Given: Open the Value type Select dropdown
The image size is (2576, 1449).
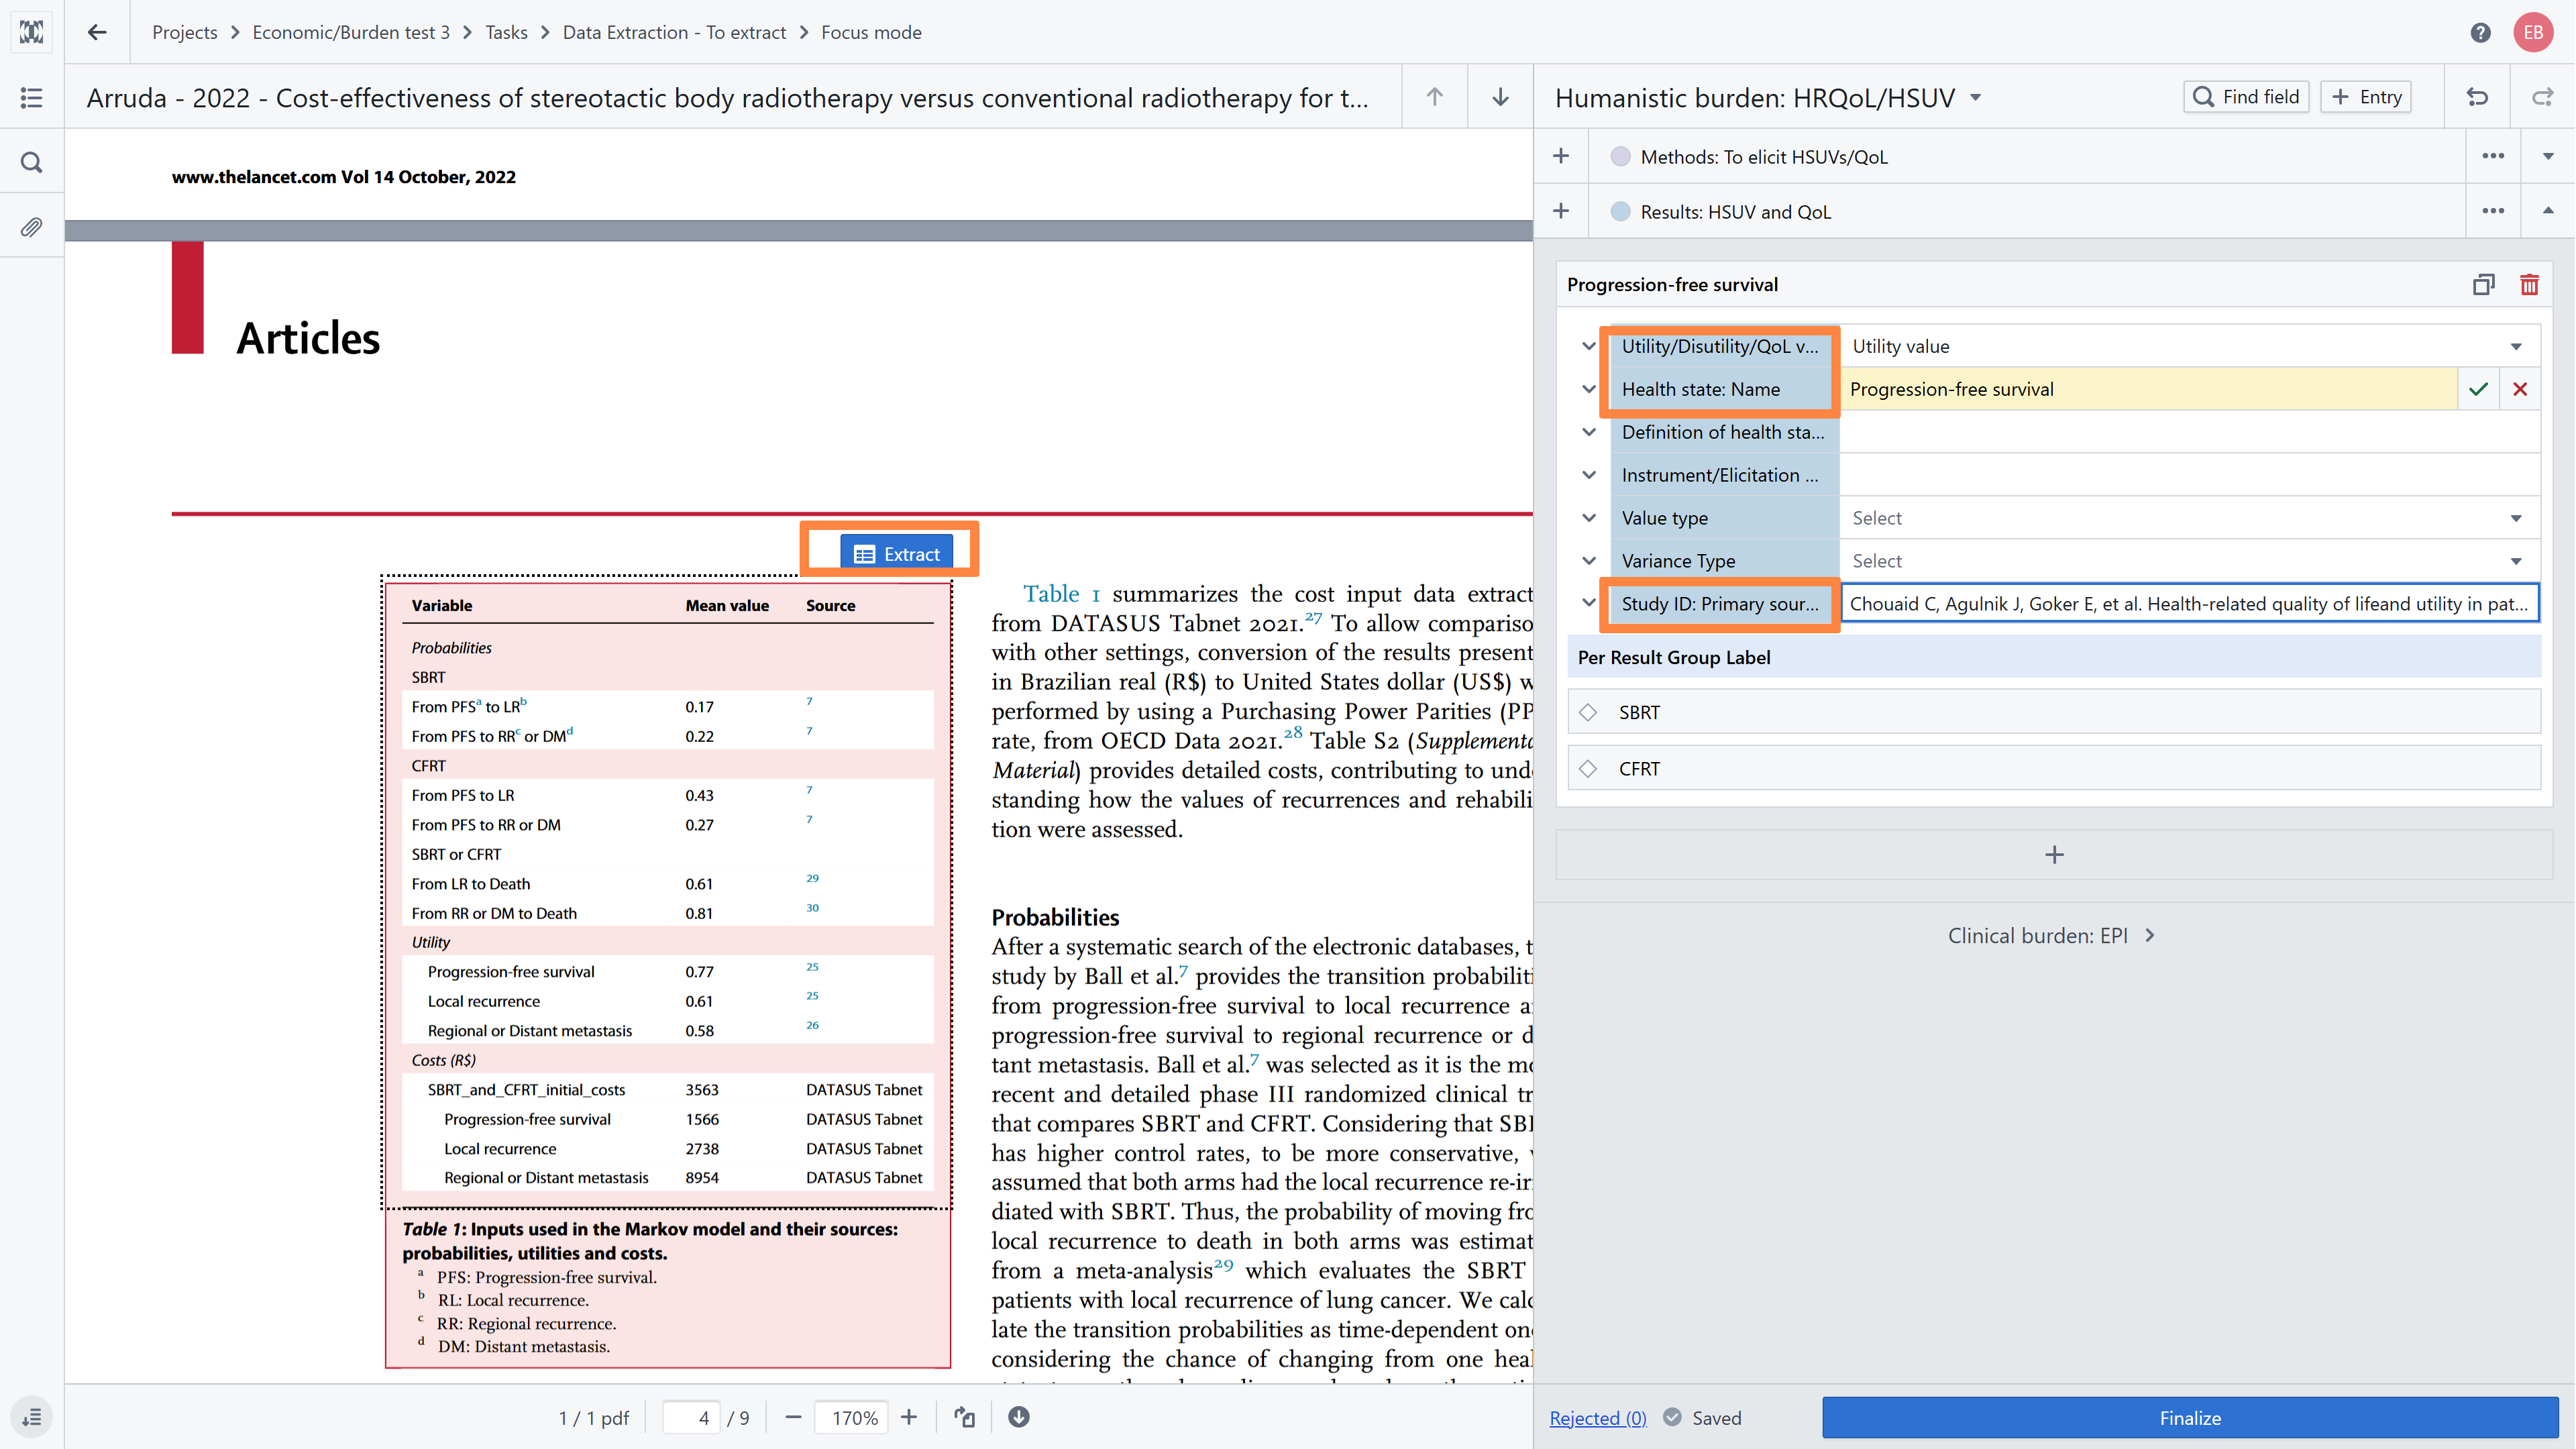Looking at the screenshot, I should (2189, 518).
